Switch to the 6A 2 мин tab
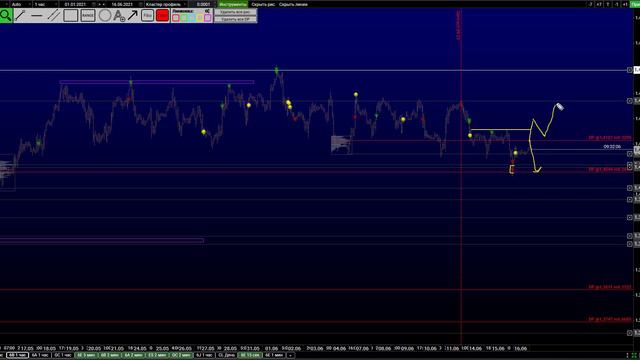 click(133, 355)
